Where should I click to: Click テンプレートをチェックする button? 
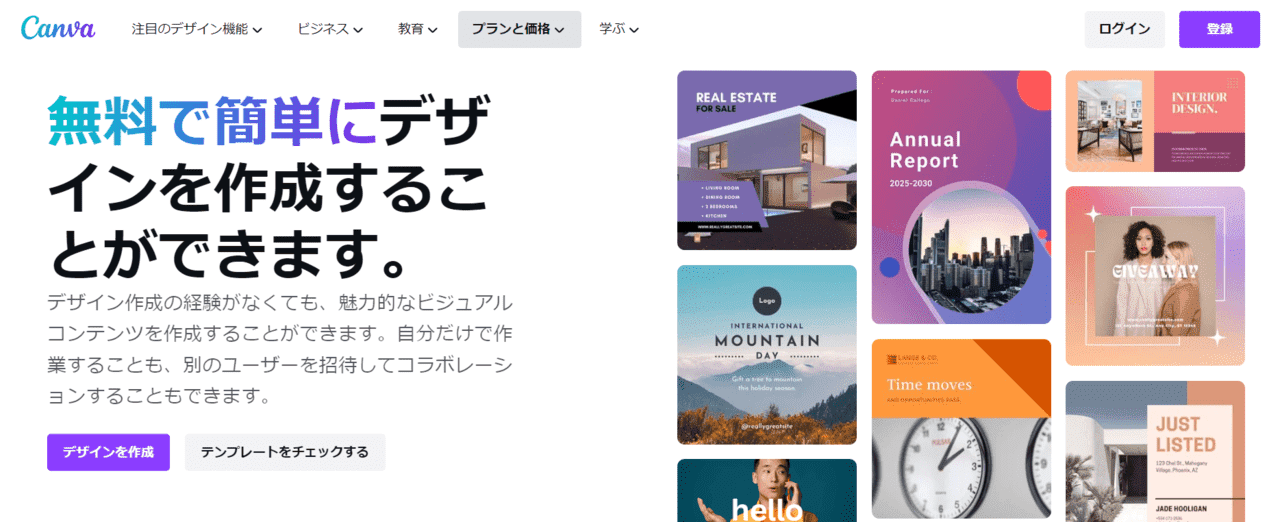click(x=285, y=452)
